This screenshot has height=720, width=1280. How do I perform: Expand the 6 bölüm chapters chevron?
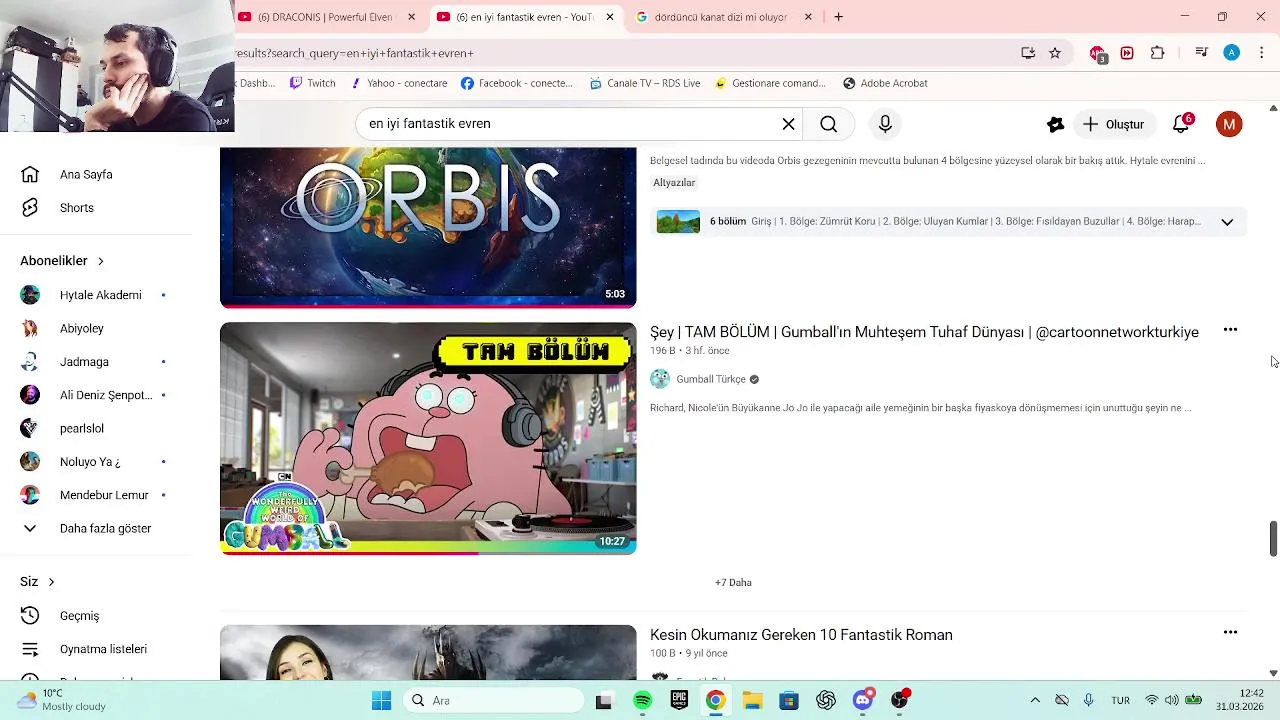(1227, 222)
